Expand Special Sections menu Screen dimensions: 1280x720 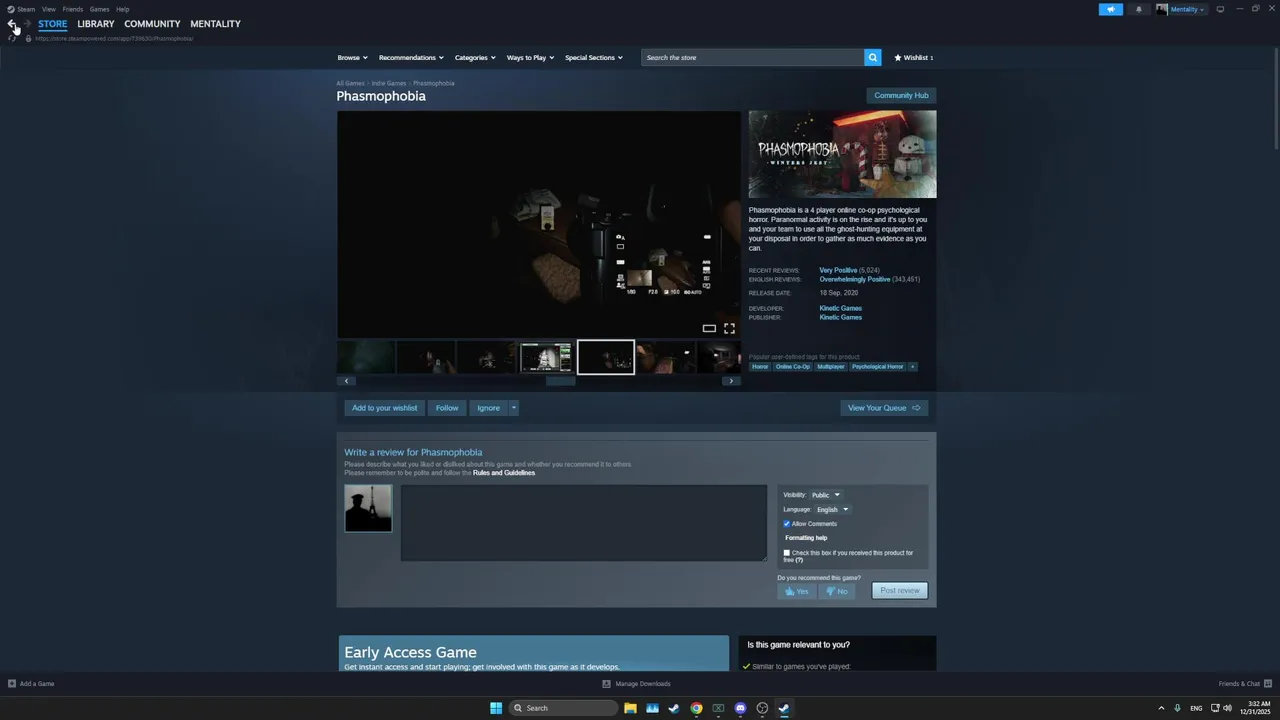tap(594, 57)
